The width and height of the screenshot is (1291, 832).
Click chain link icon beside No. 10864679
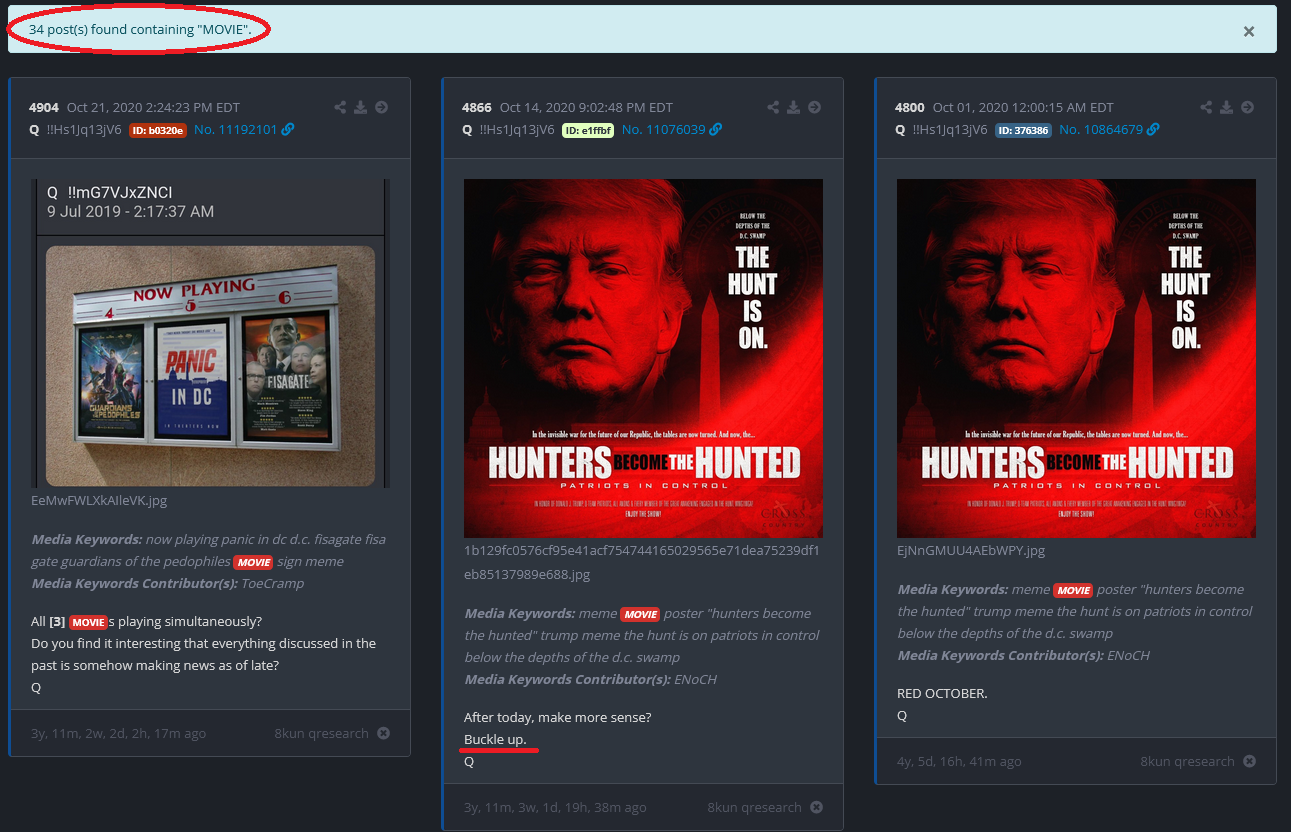coord(1153,130)
